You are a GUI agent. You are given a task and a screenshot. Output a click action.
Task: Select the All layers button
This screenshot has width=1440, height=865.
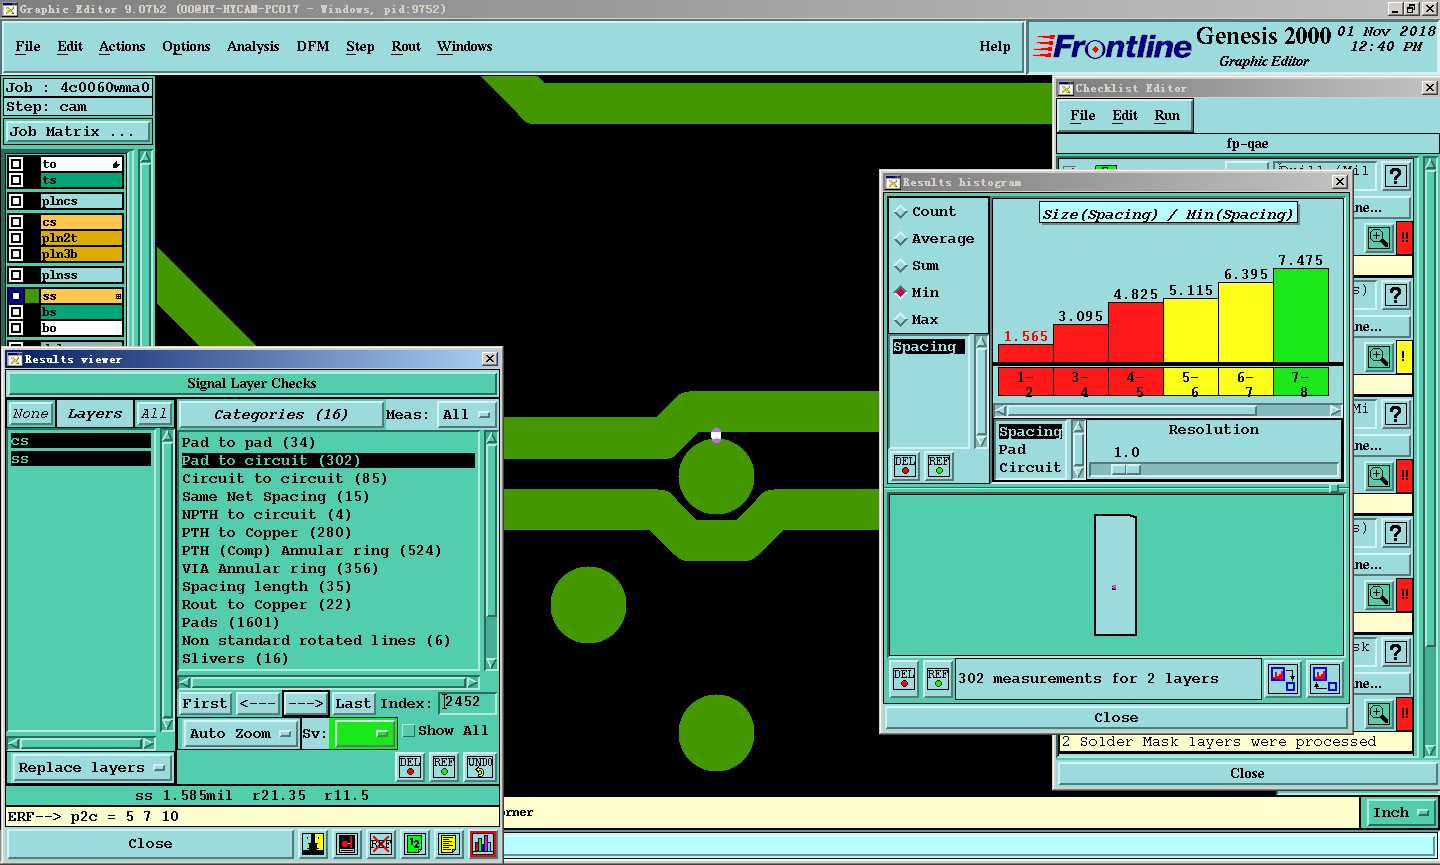pyautogui.click(x=153, y=414)
